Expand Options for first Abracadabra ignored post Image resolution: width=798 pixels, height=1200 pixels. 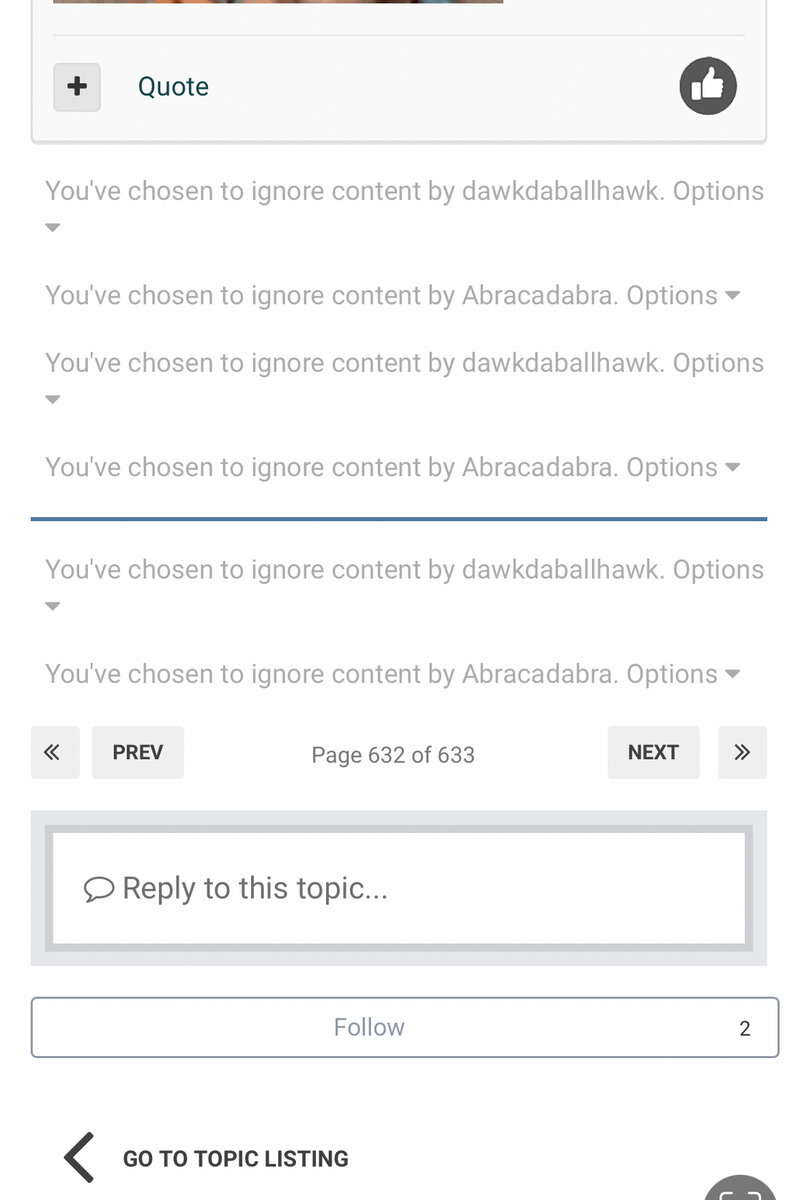(x=682, y=296)
